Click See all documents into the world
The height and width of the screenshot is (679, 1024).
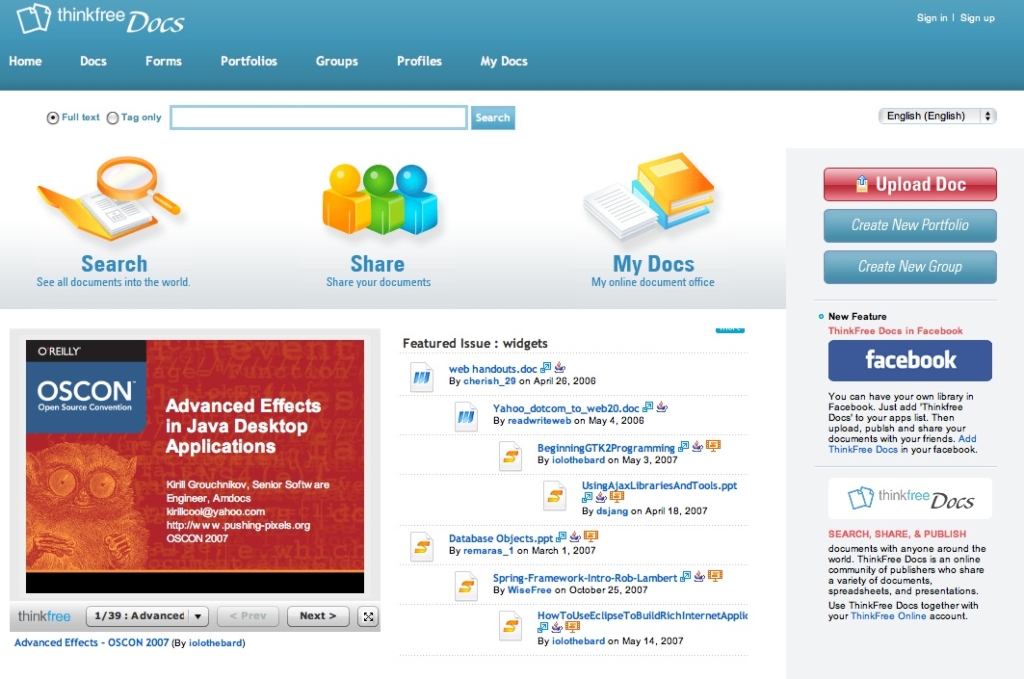[113, 282]
